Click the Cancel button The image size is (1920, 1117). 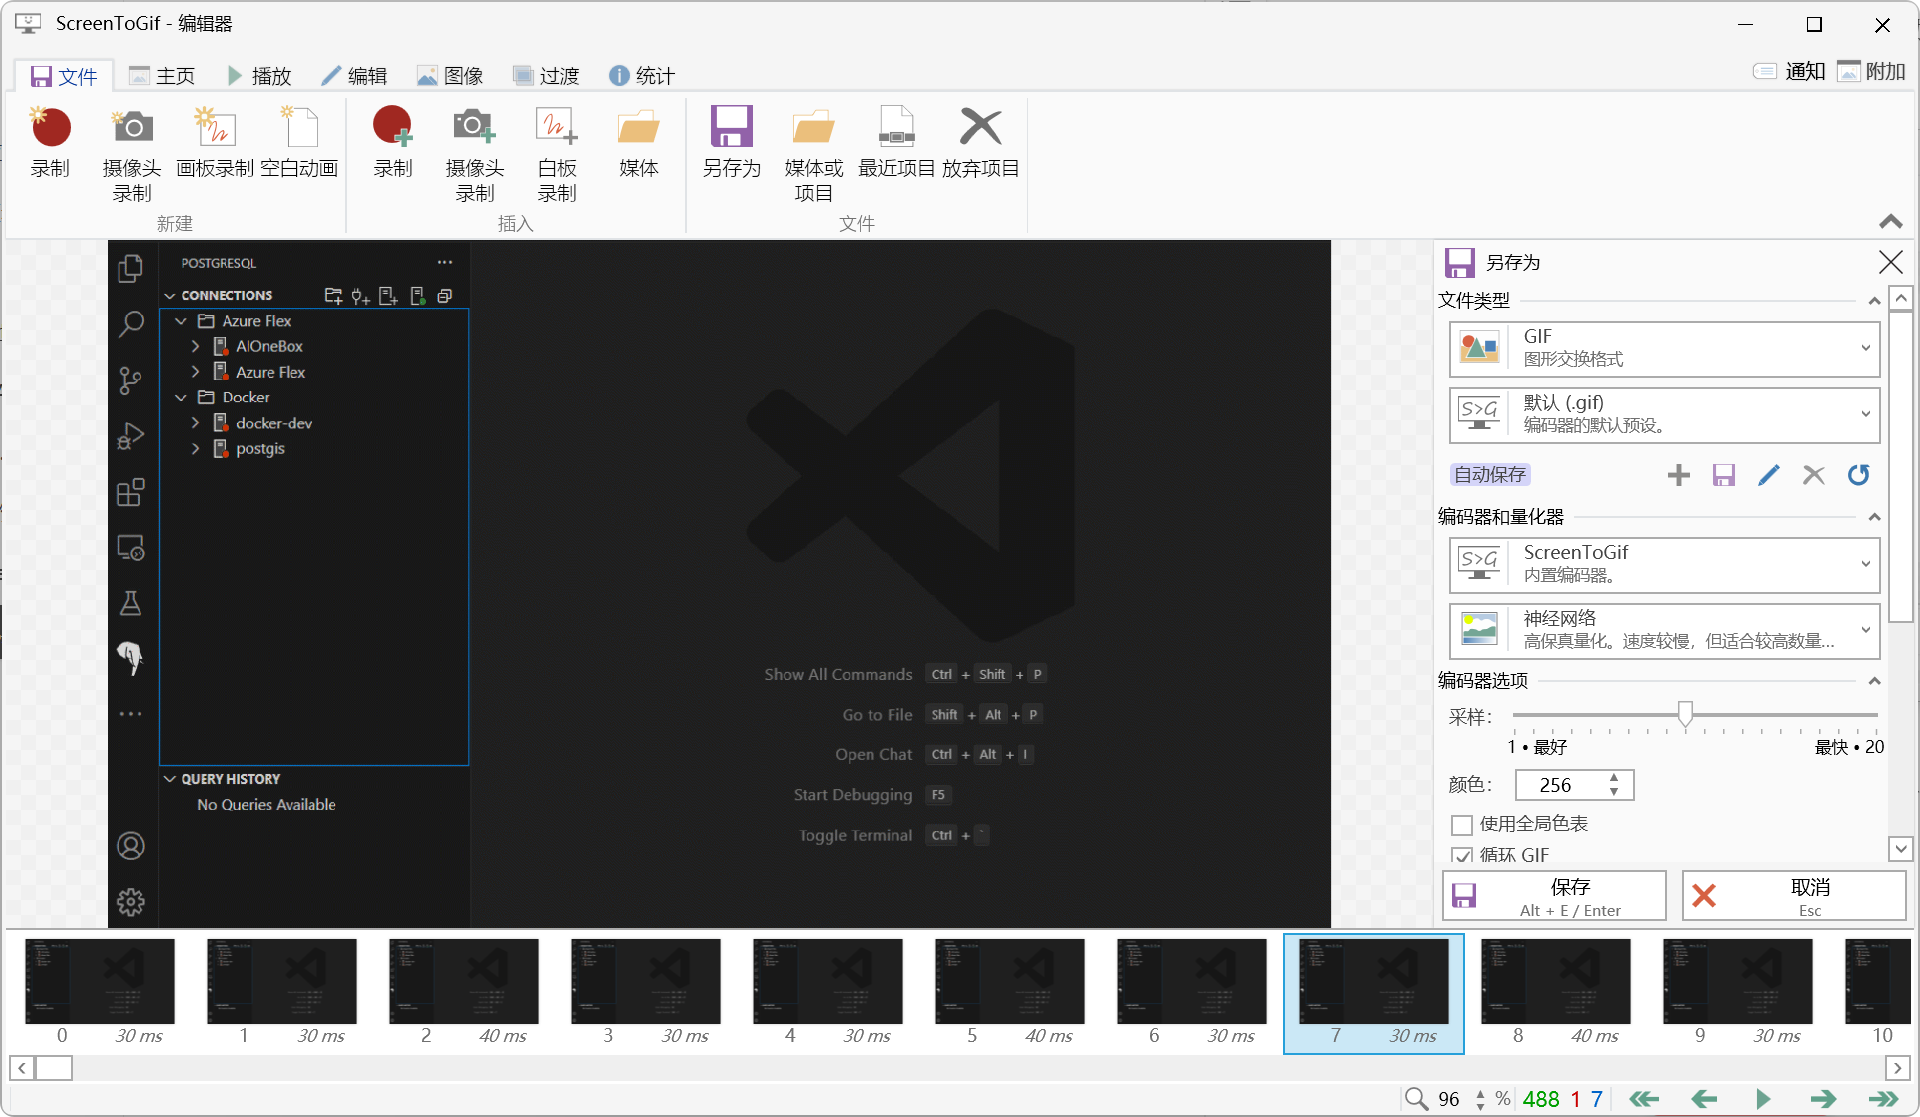coord(1794,896)
